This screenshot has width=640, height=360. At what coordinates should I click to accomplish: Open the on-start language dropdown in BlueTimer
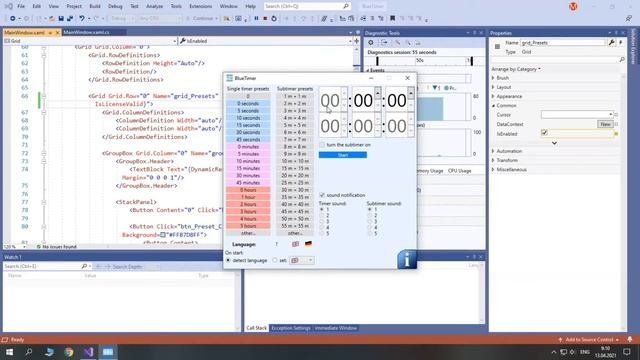tap(302, 260)
